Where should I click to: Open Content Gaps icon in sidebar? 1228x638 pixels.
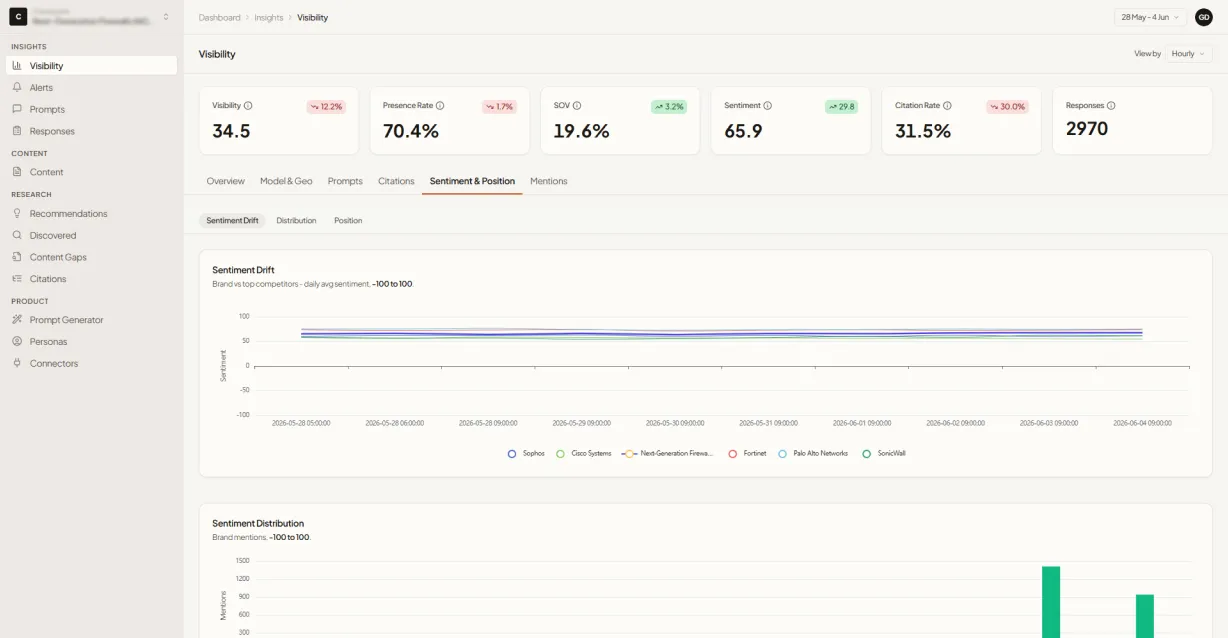[x=17, y=257]
